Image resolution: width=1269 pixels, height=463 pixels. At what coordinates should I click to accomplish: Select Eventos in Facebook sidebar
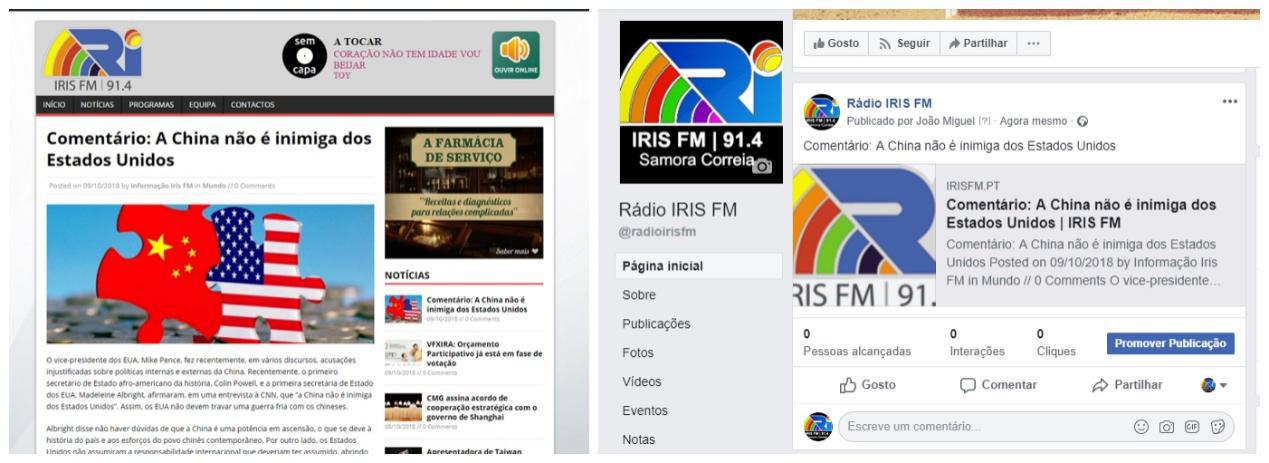click(x=645, y=410)
